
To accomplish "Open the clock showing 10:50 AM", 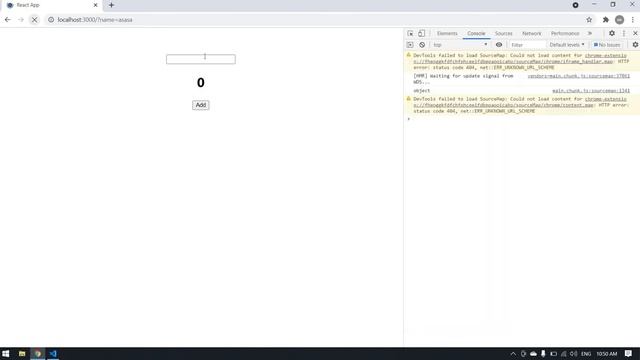I will (607, 353).
